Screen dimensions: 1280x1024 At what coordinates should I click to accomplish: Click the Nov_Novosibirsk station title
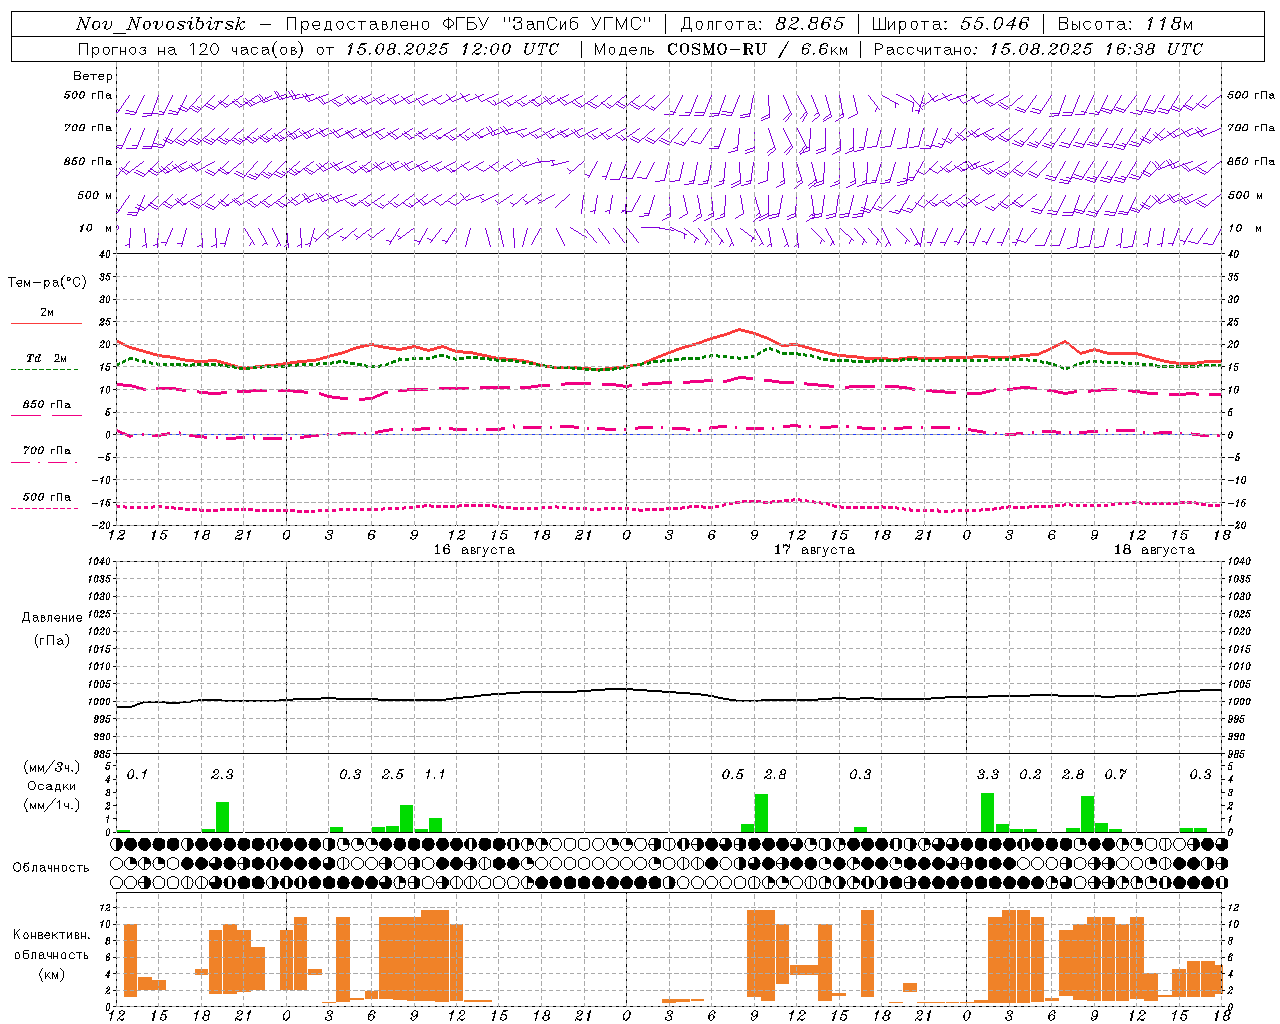[x=160, y=24]
